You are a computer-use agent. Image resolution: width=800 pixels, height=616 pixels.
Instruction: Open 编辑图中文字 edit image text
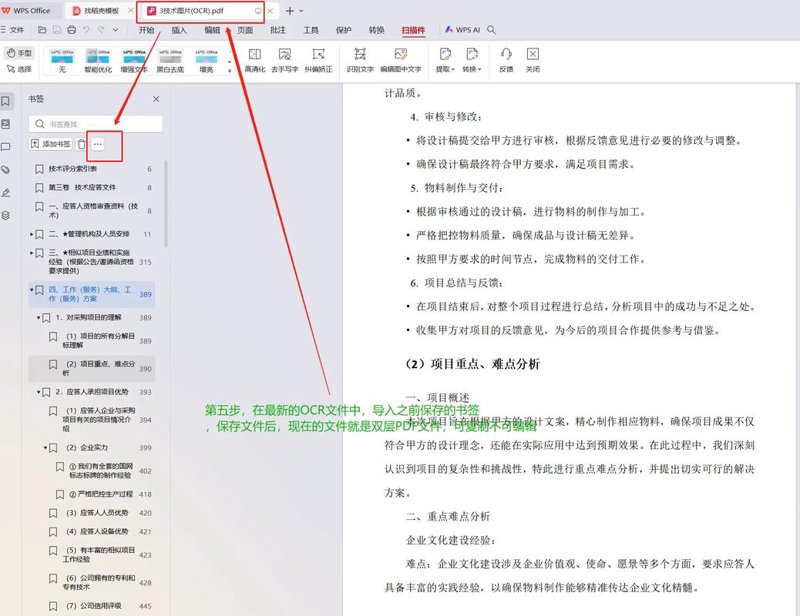tap(401, 60)
